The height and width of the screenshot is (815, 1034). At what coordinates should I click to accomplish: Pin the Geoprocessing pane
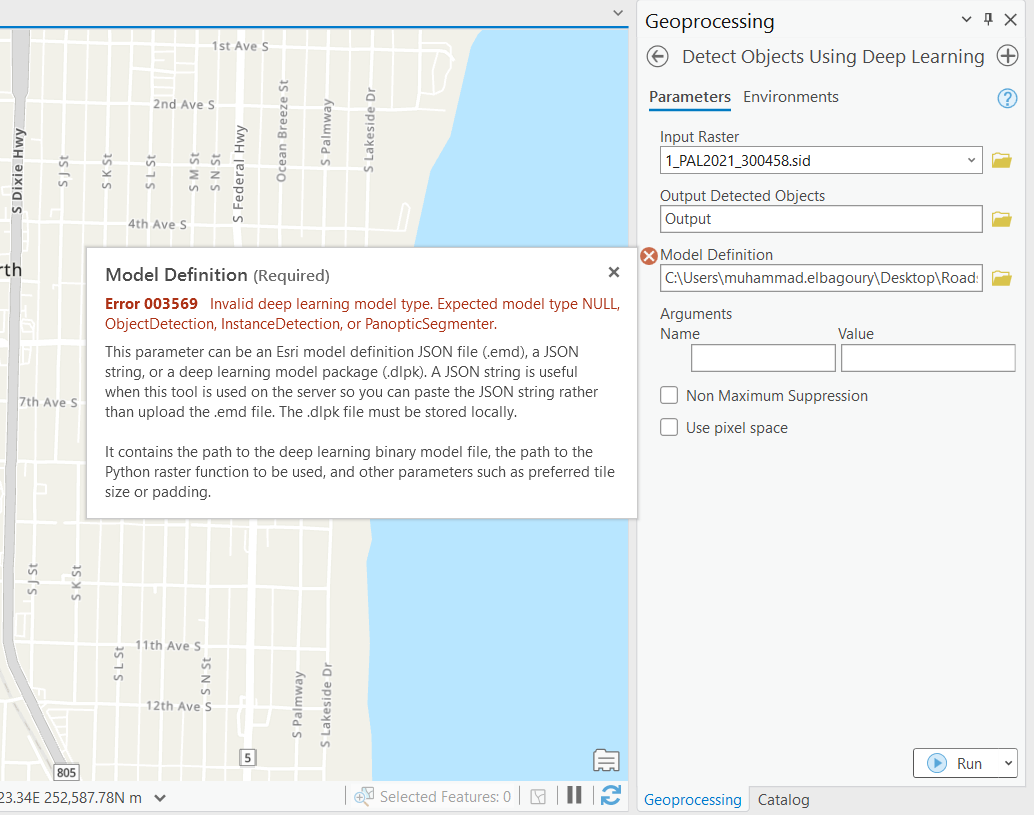989,20
